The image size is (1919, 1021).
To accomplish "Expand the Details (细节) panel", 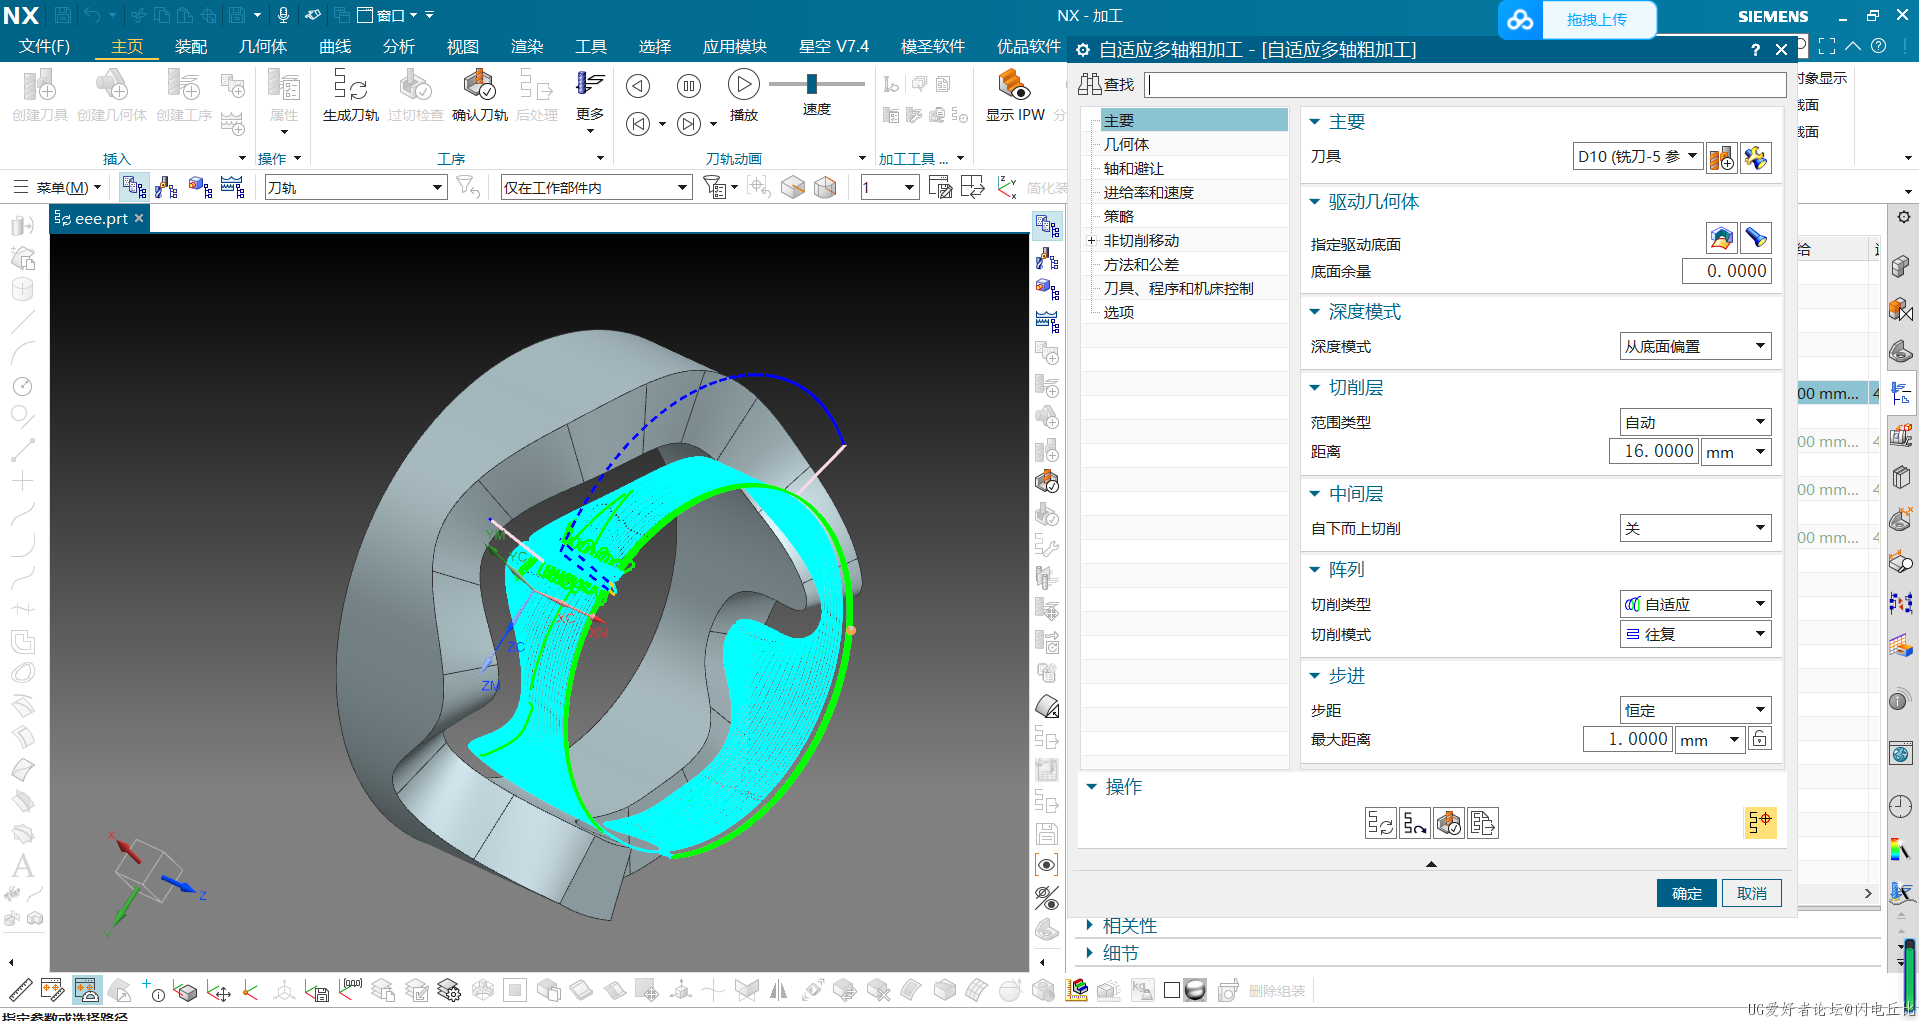I will (1089, 953).
